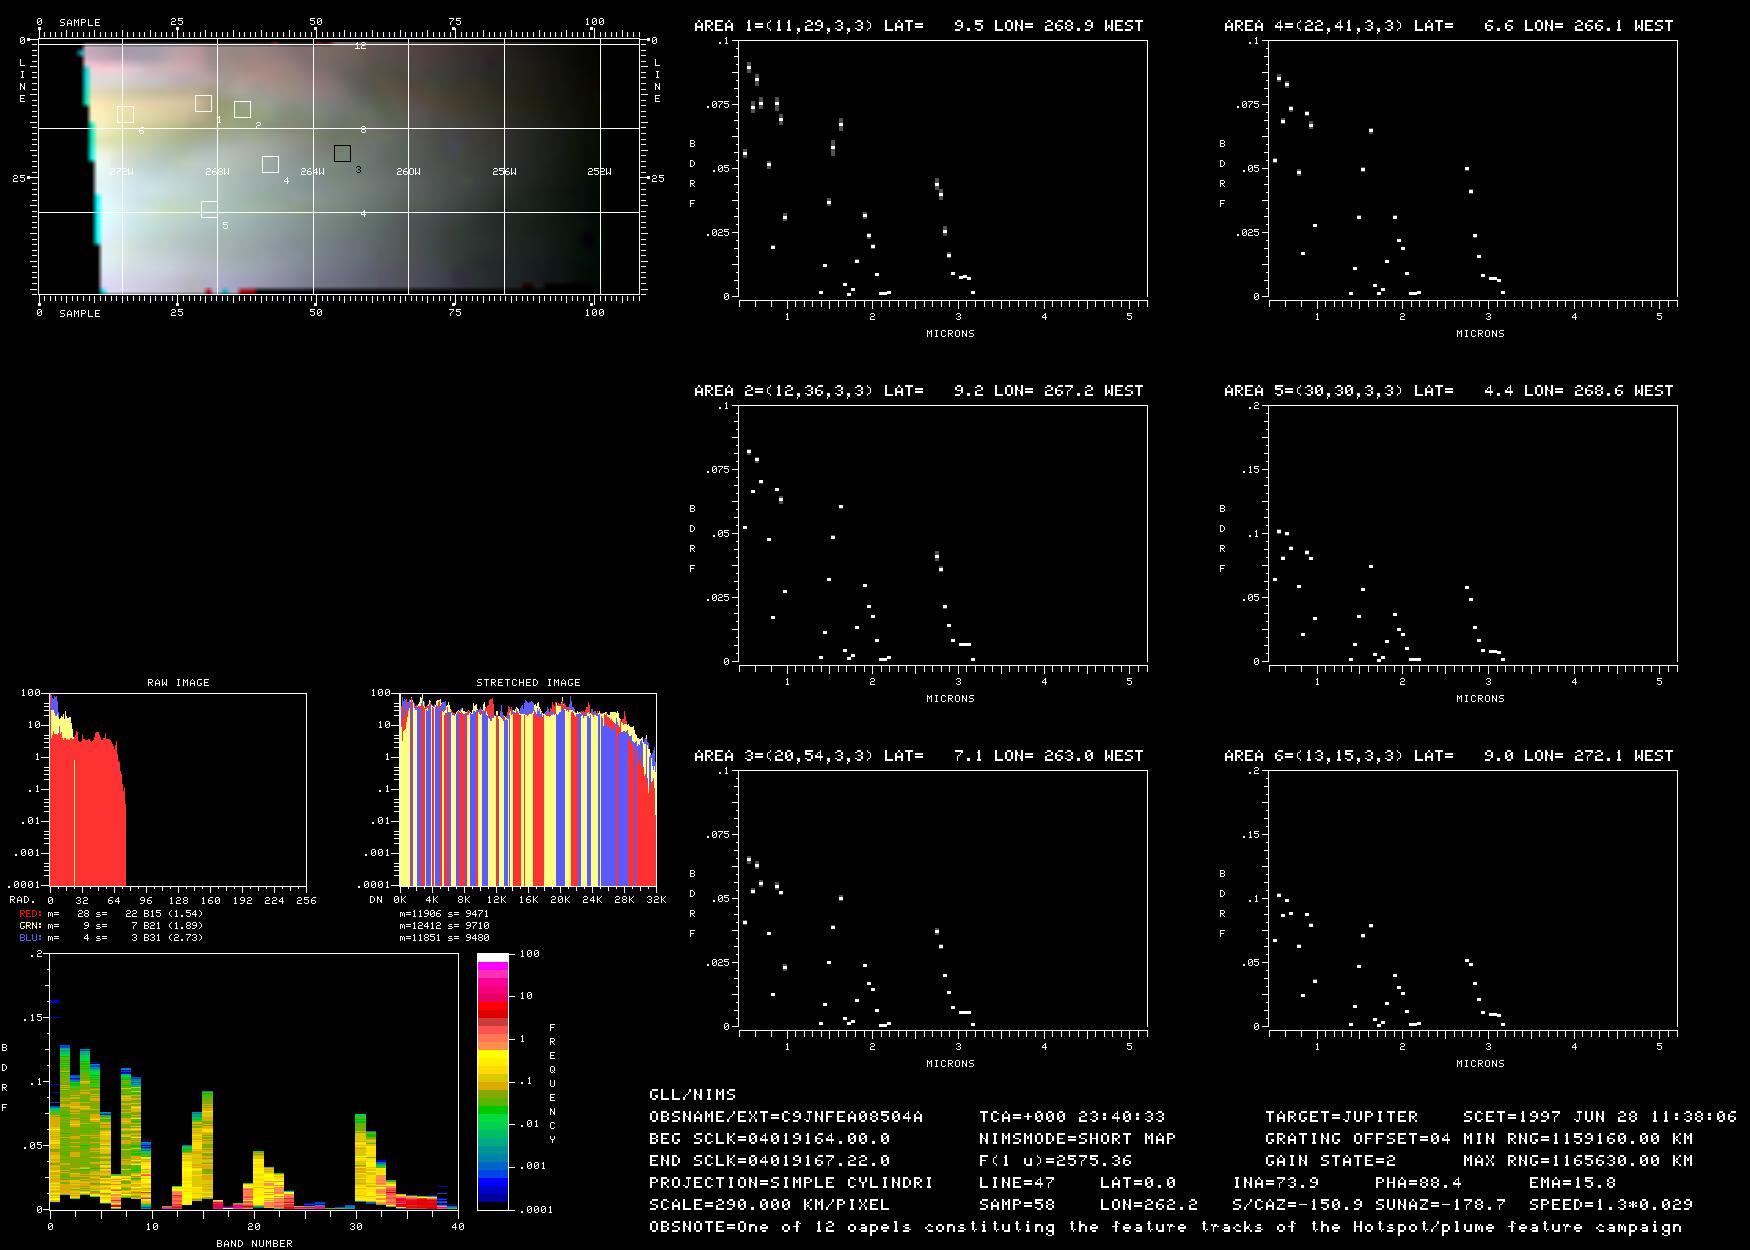Image resolution: width=1750 pixels, height=1250 pixels.
Task: Click the AREA 6 spectrum plot
Action: click(x=1472, y=899)
